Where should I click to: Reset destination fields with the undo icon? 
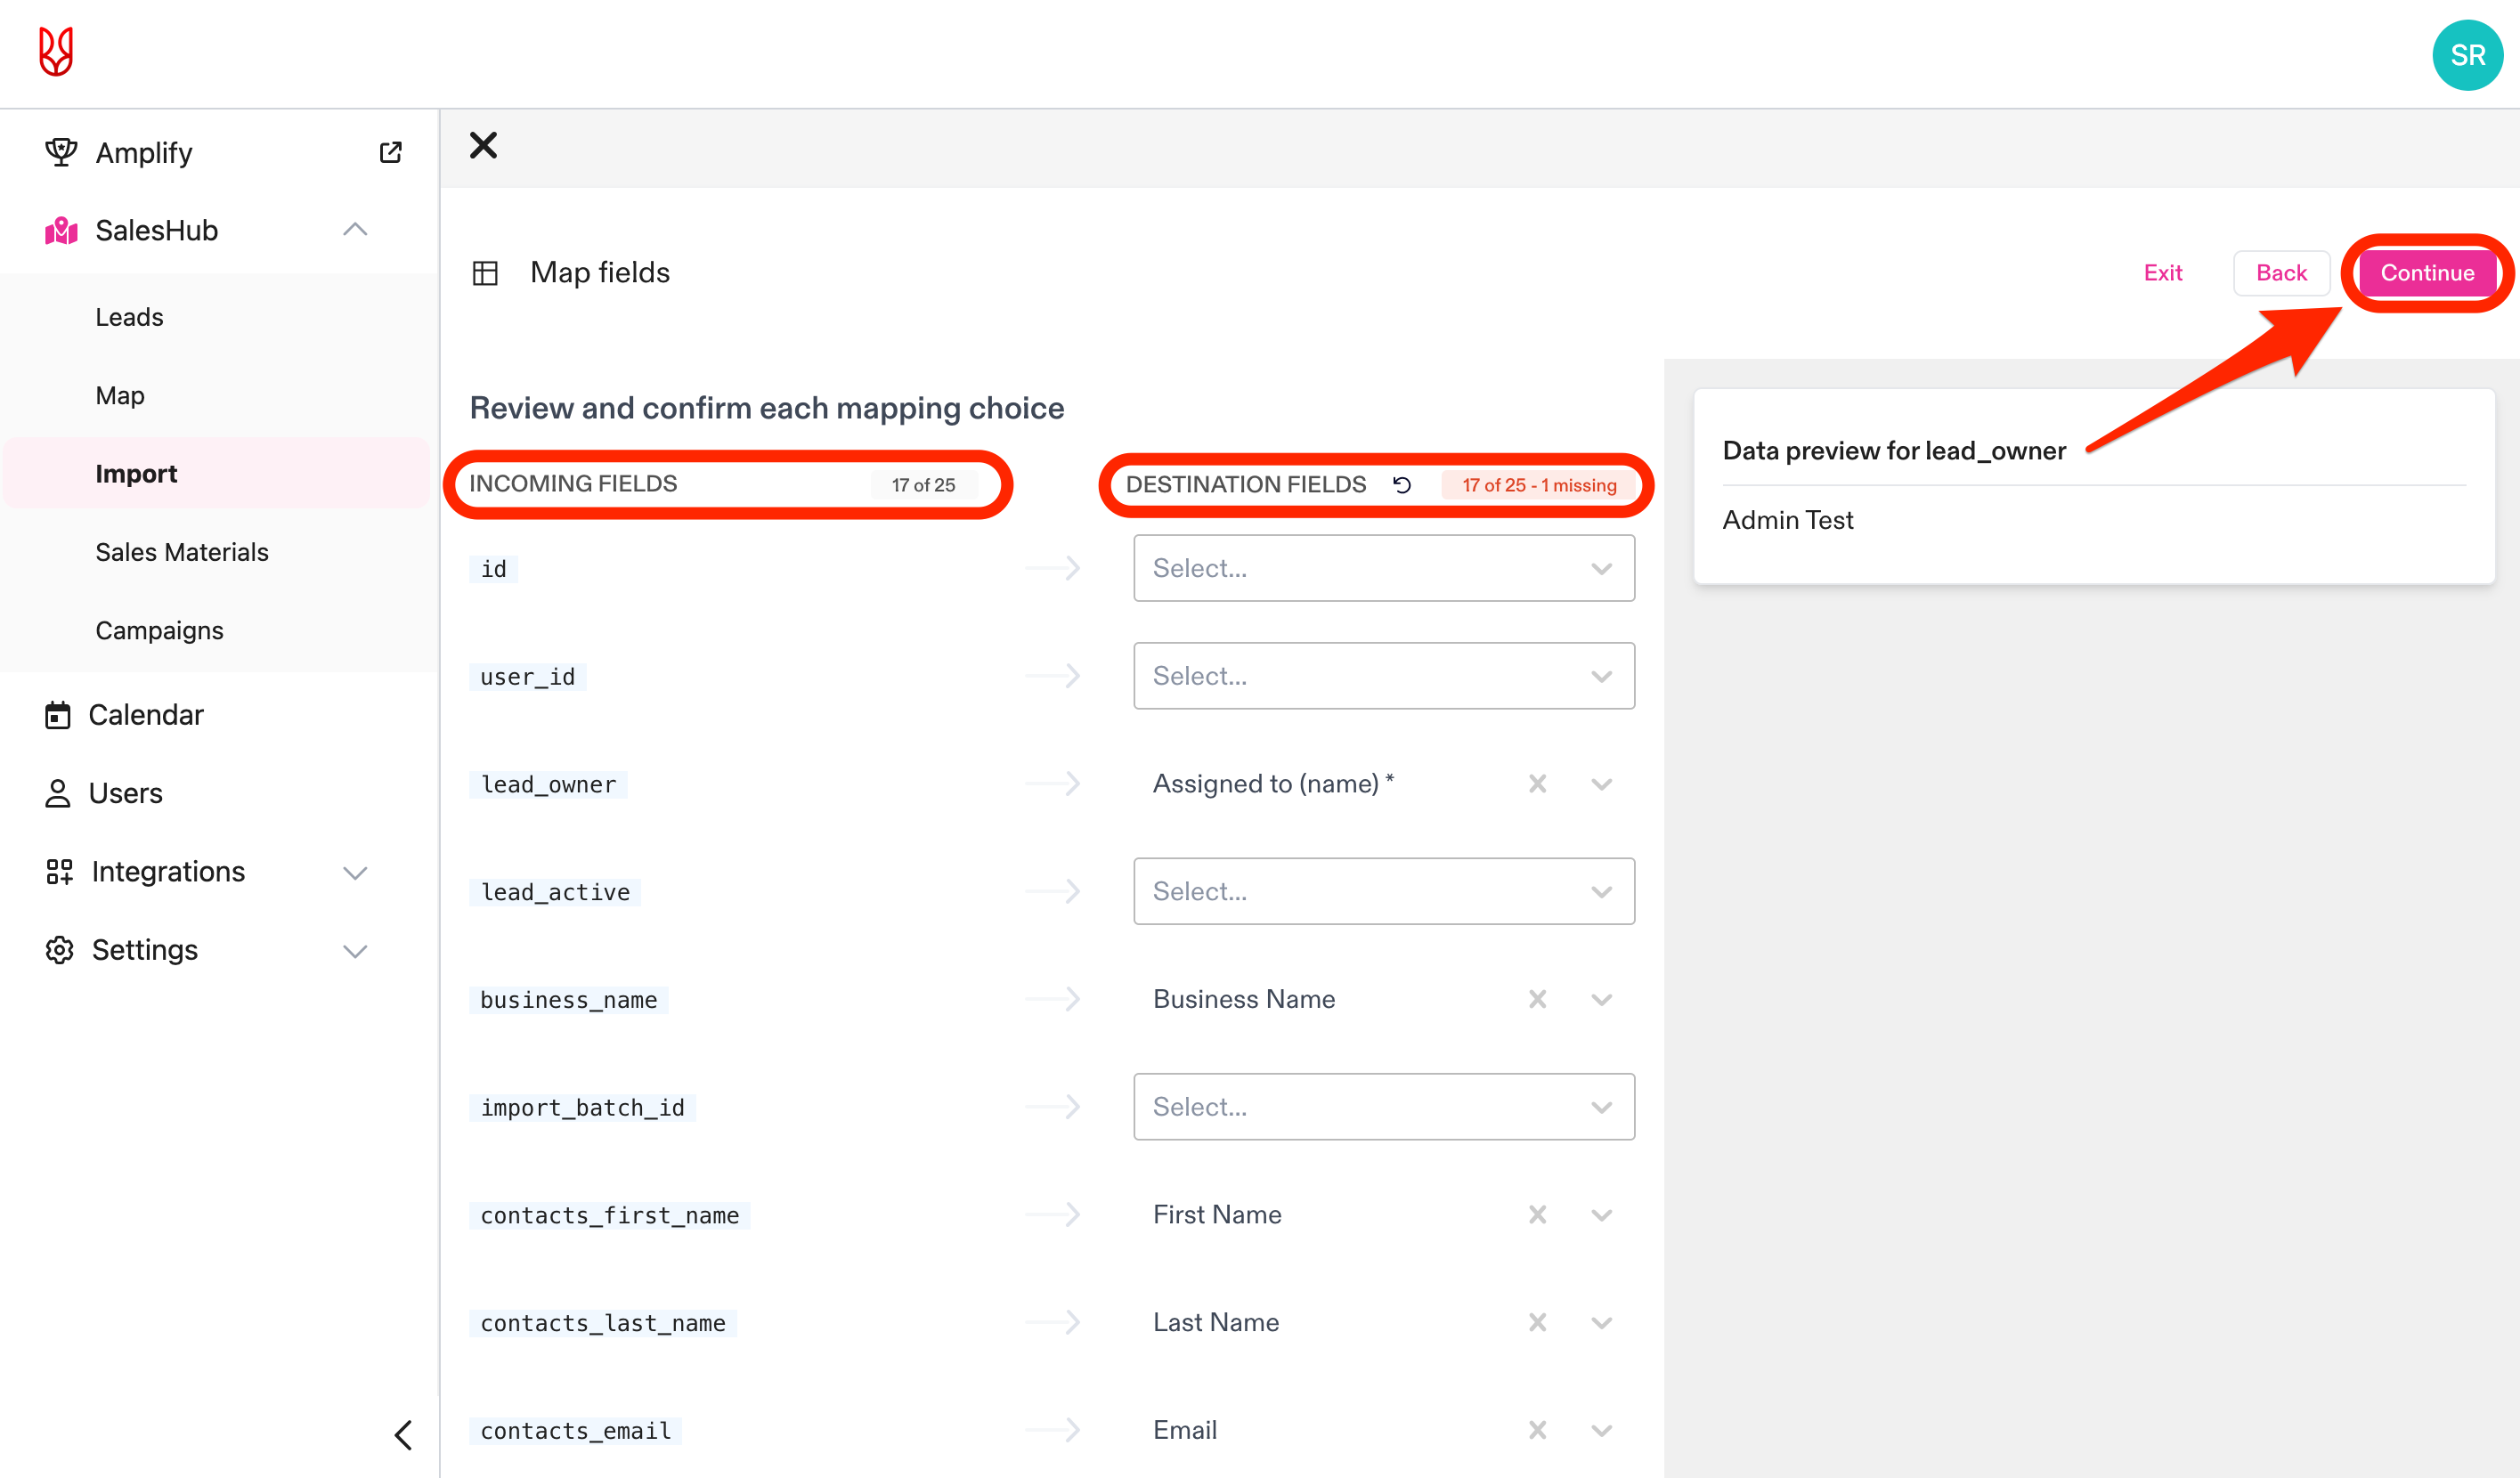(1402, 485)
